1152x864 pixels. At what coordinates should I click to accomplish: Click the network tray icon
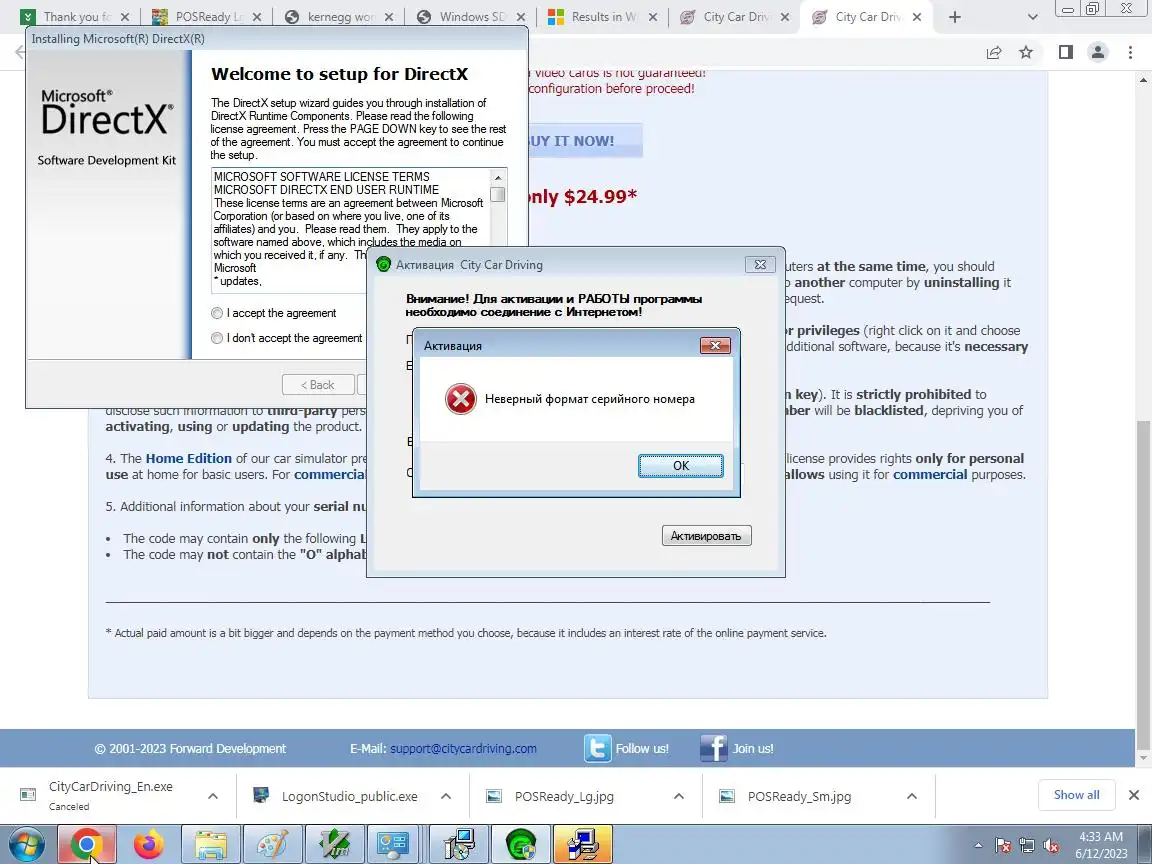click(1027, 846)
